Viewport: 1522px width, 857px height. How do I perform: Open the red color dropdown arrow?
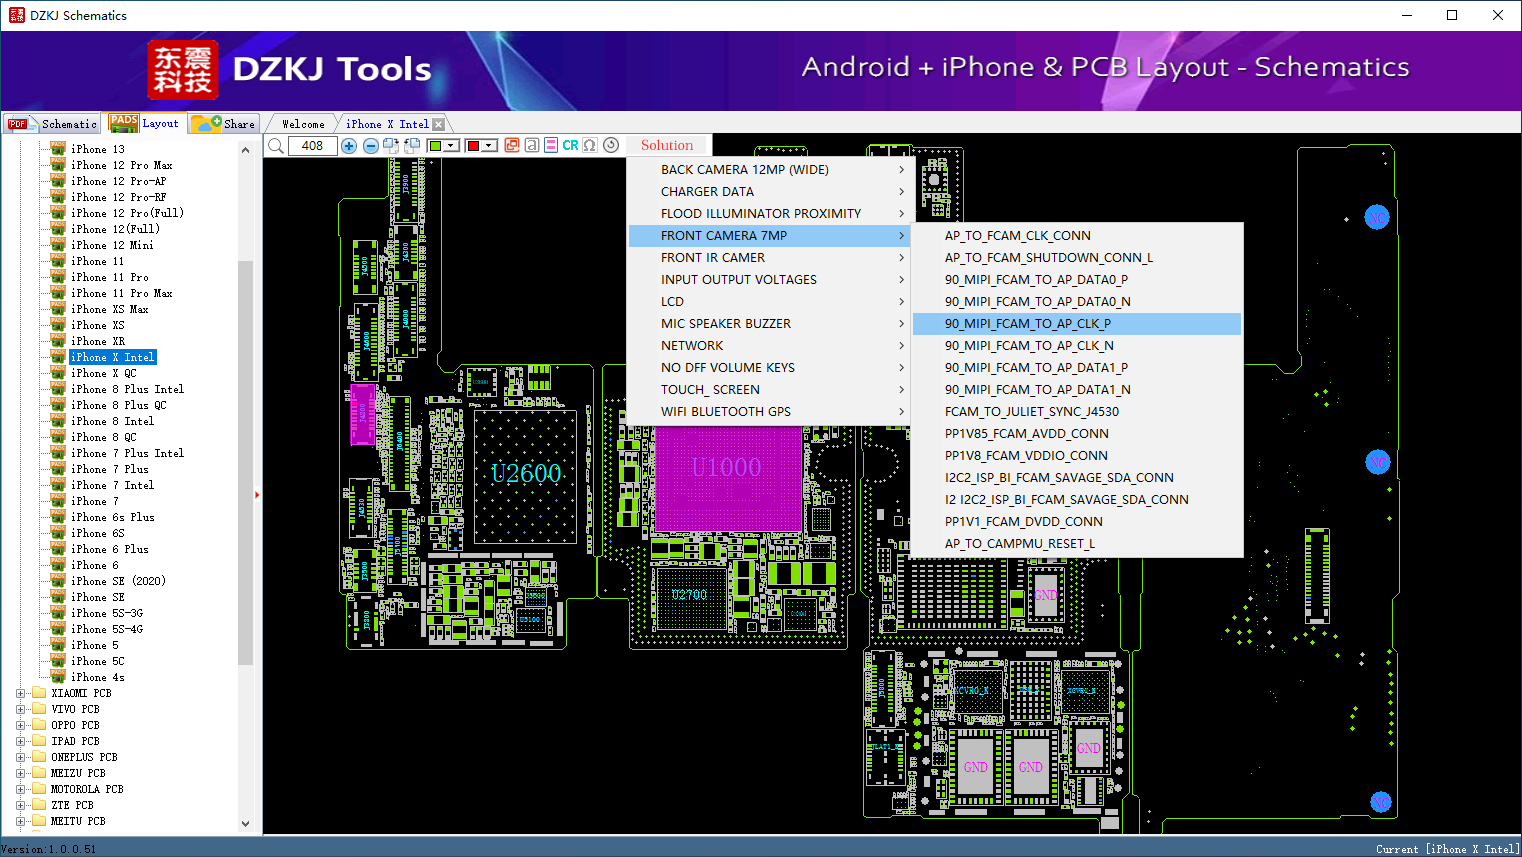(490, 146)
